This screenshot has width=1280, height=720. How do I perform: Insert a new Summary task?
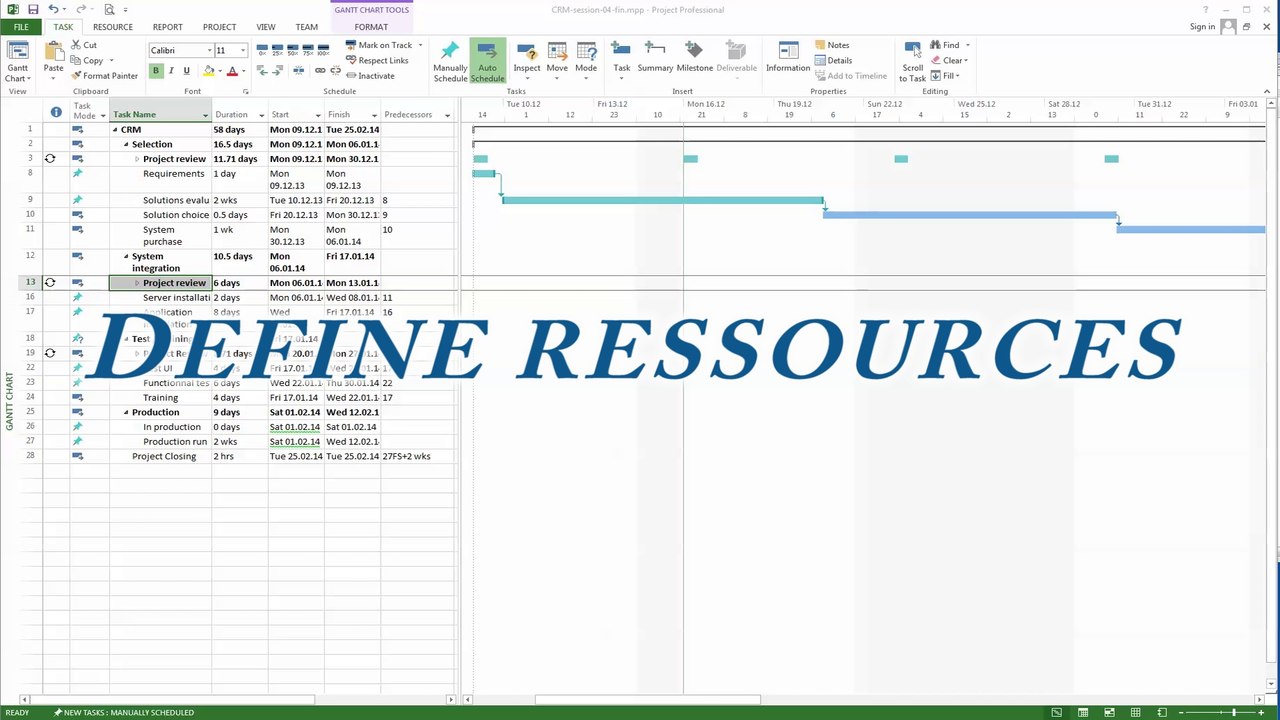click(655, 58)
